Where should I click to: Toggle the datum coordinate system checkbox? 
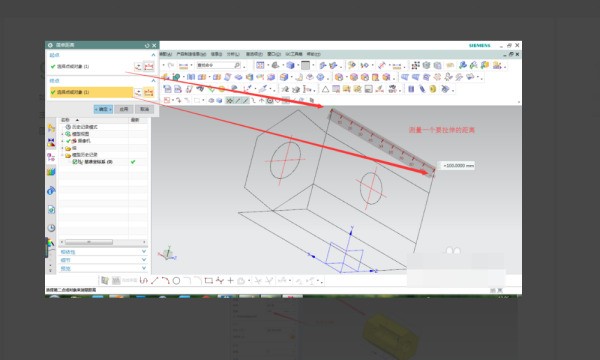(75, 162)
